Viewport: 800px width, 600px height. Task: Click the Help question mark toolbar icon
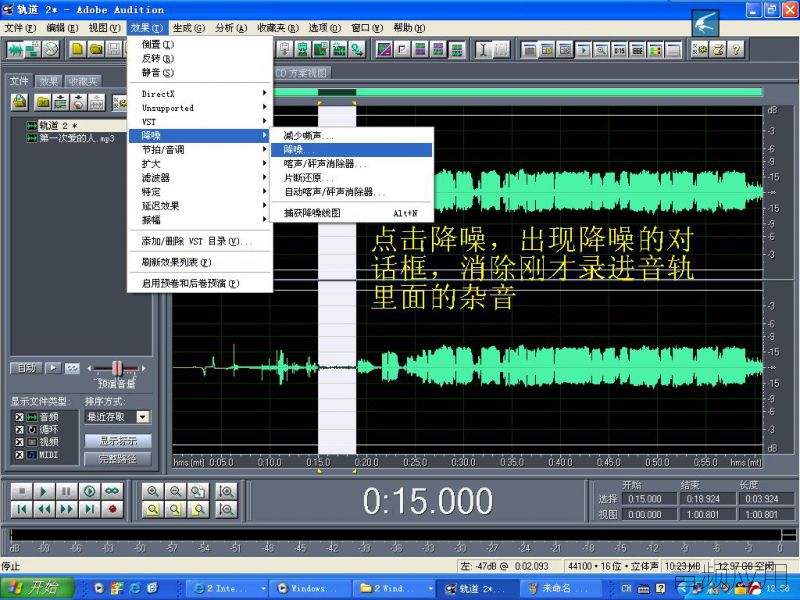coord(736,49)
